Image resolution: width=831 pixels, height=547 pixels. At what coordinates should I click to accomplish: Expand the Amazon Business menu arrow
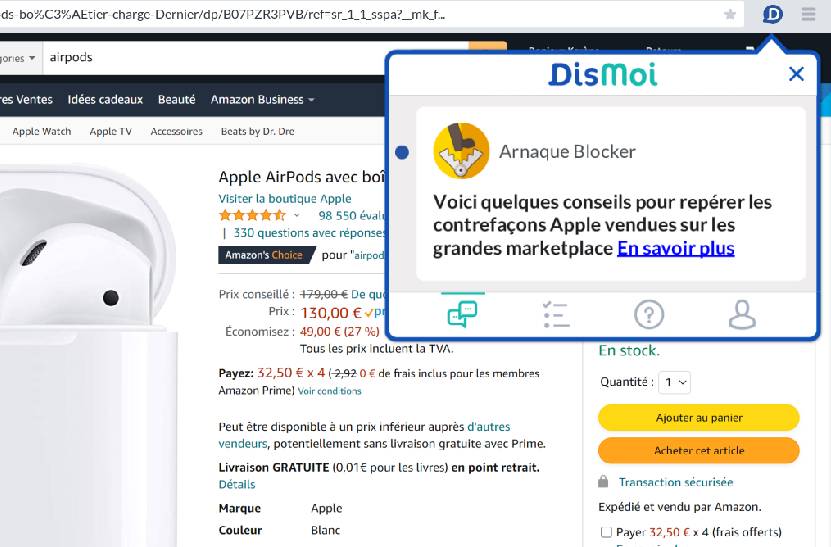(x=311, y=100)
